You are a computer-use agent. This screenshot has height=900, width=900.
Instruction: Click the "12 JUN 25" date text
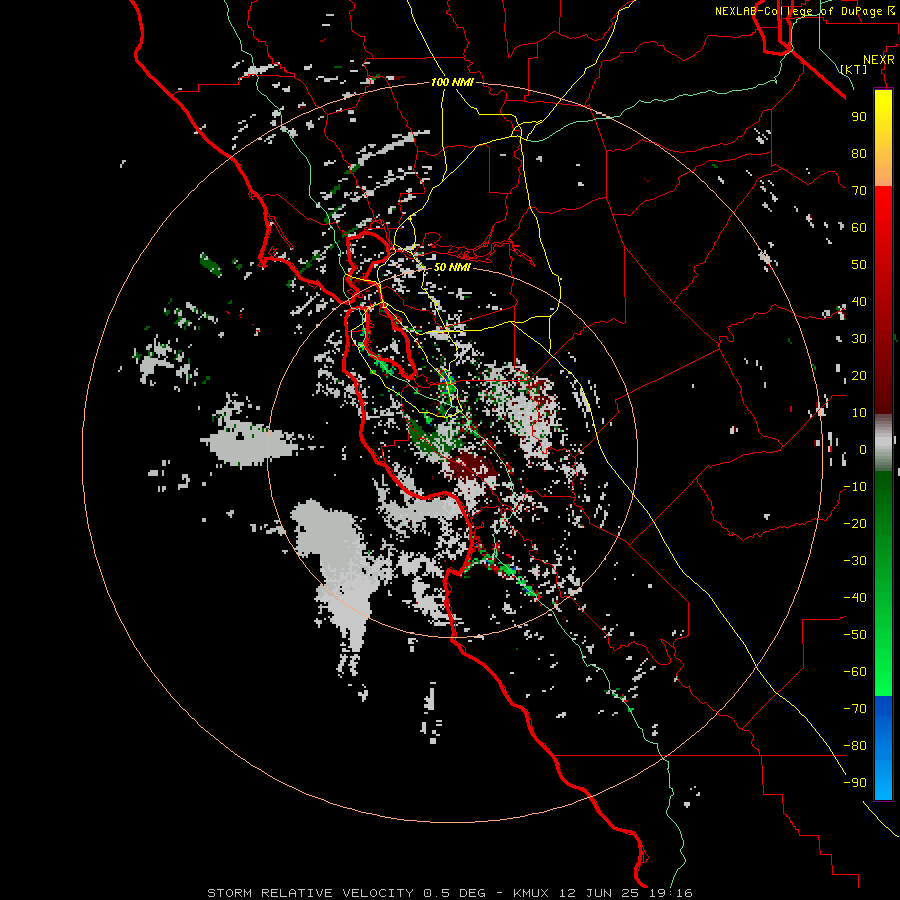coord(598,893)
